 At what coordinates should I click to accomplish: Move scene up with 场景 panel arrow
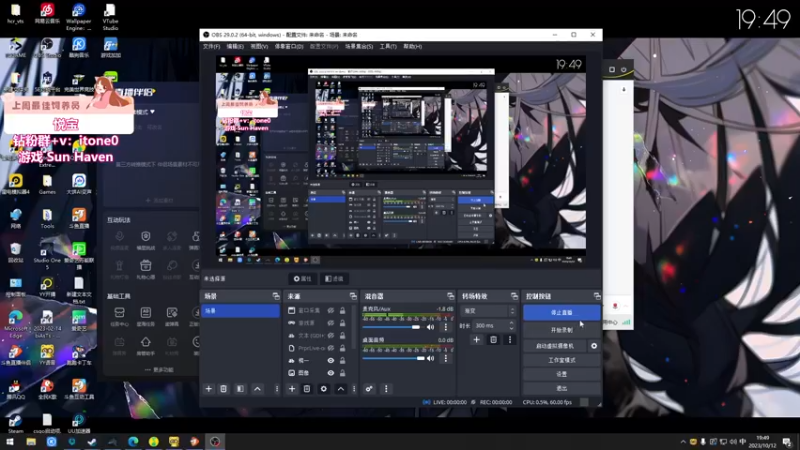coord(257,389)
